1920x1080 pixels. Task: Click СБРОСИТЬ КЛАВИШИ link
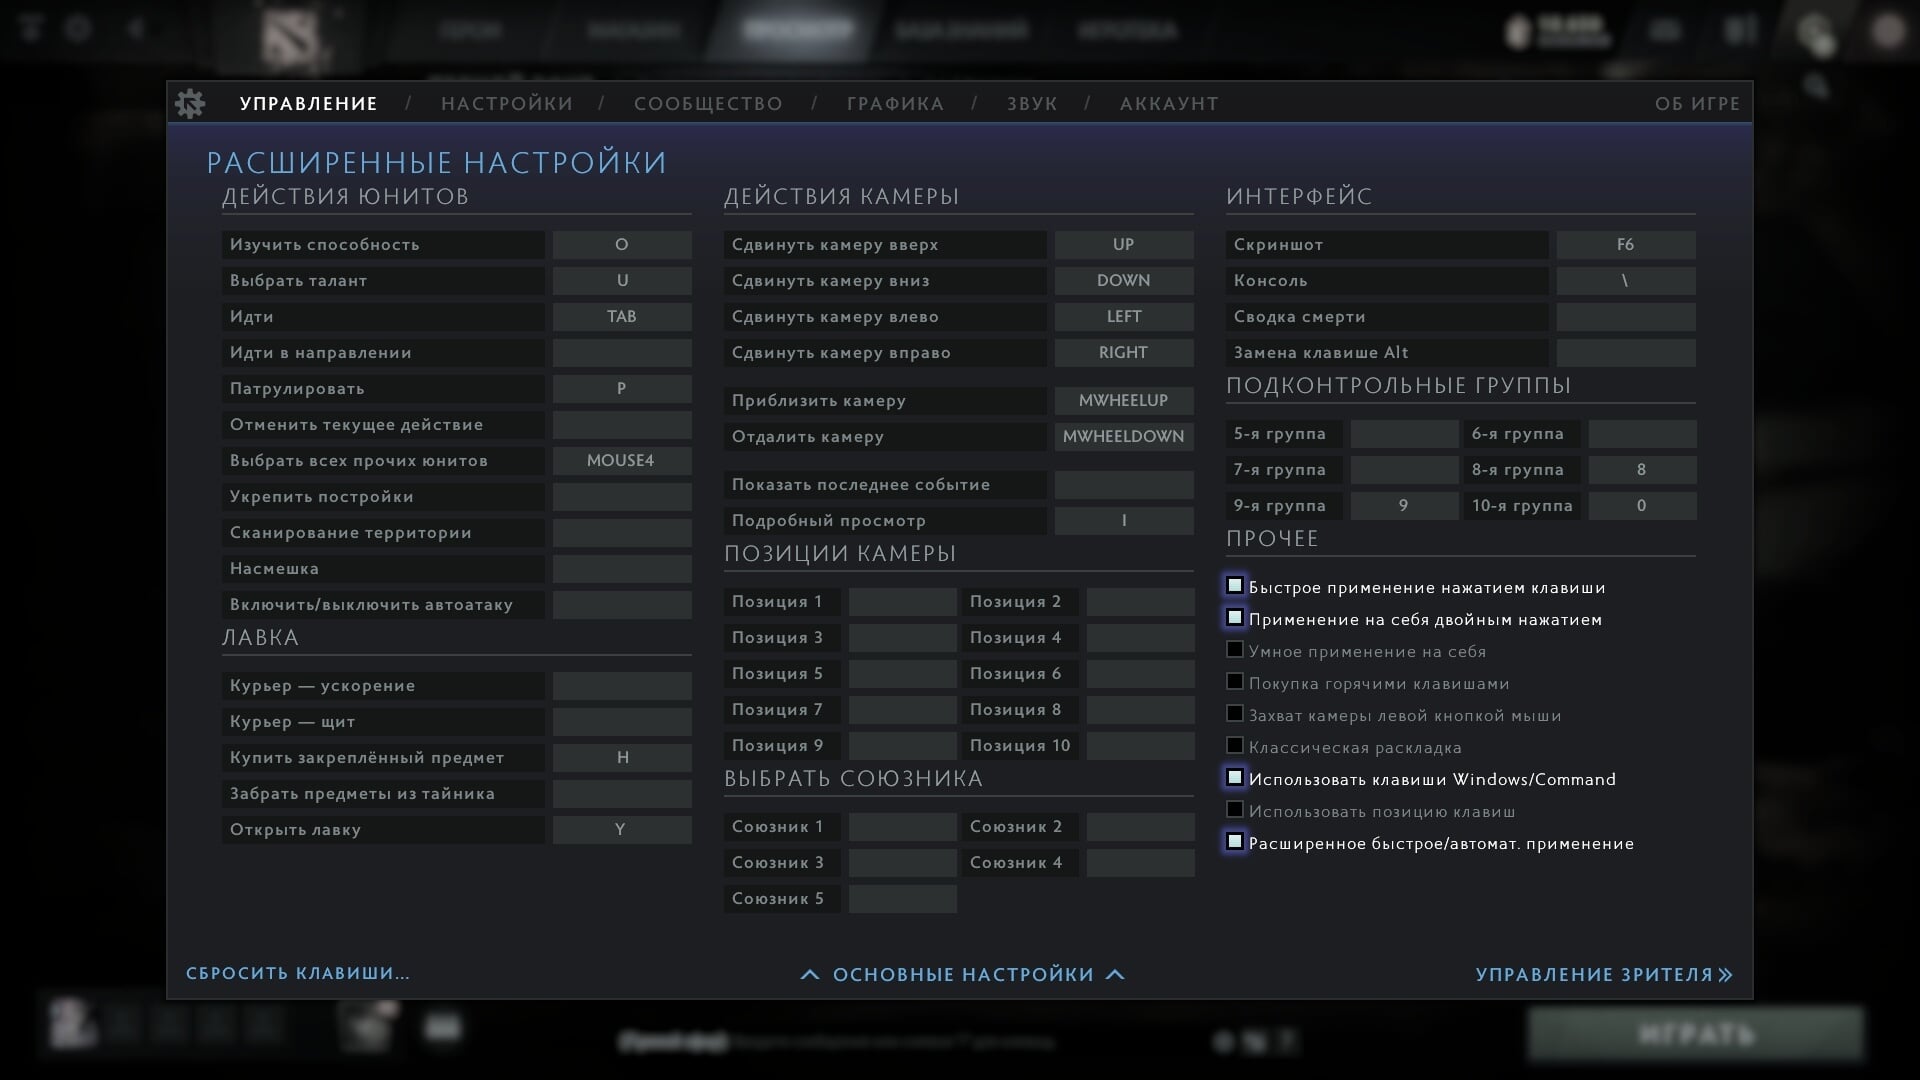pyautogui.click(x=298, y=973)
